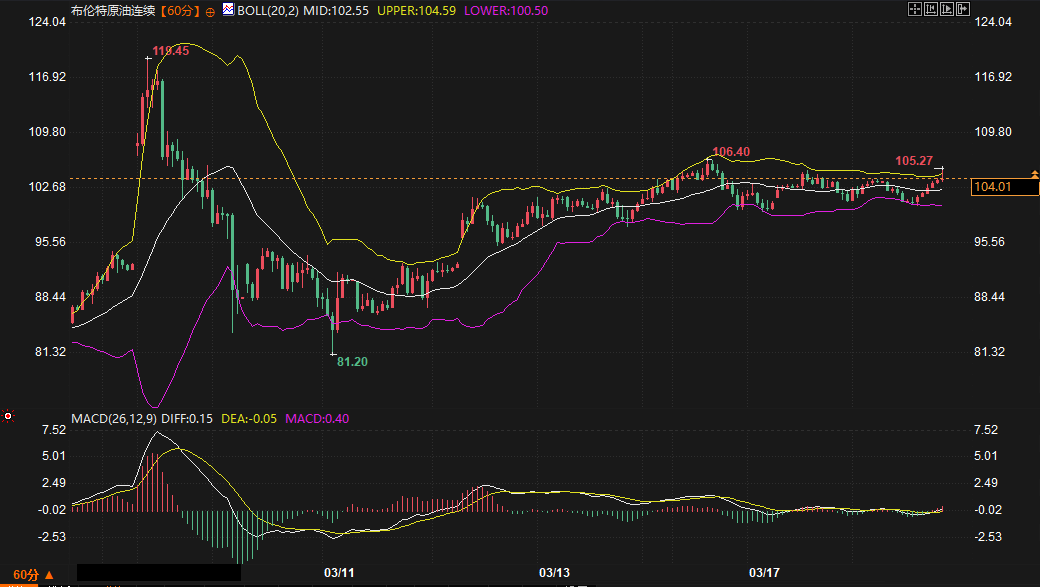Click the 布伦特原油连续 instrument title
This screenshot has width=1040, height=587.
point(113,11)
